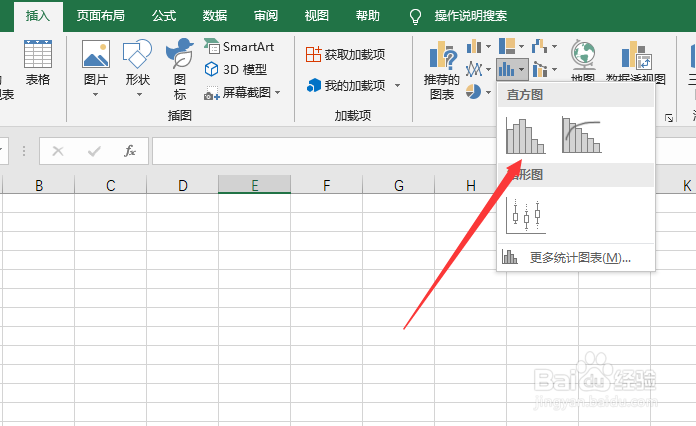Open the column chart insert icon
Image resolution: width=696 pixels, height=426 pixels.
[x=474, y=46]
